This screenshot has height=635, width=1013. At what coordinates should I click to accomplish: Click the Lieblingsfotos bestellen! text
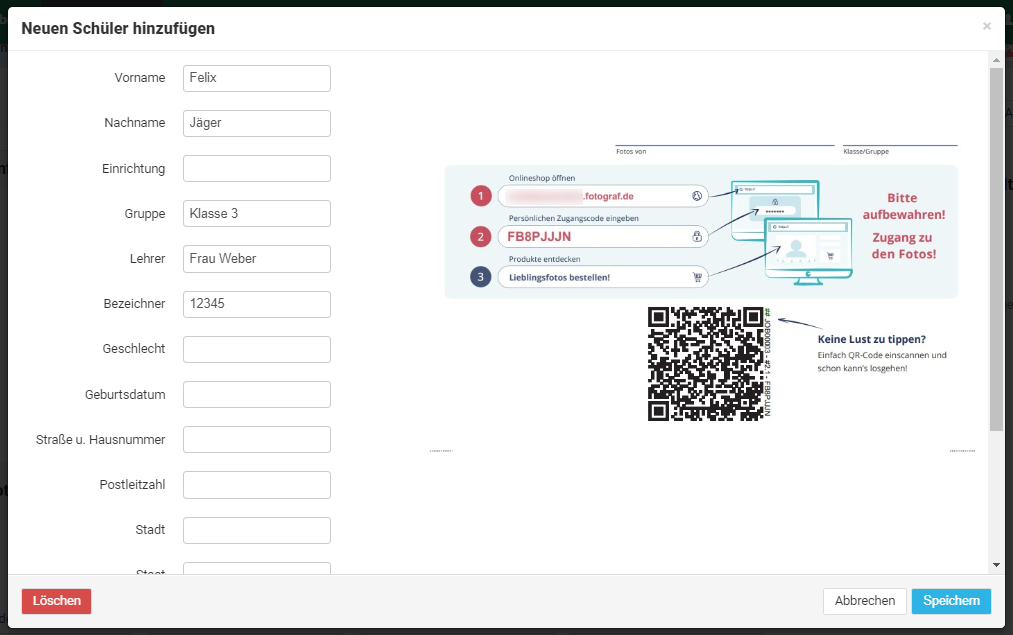click(x=559, y=278)
